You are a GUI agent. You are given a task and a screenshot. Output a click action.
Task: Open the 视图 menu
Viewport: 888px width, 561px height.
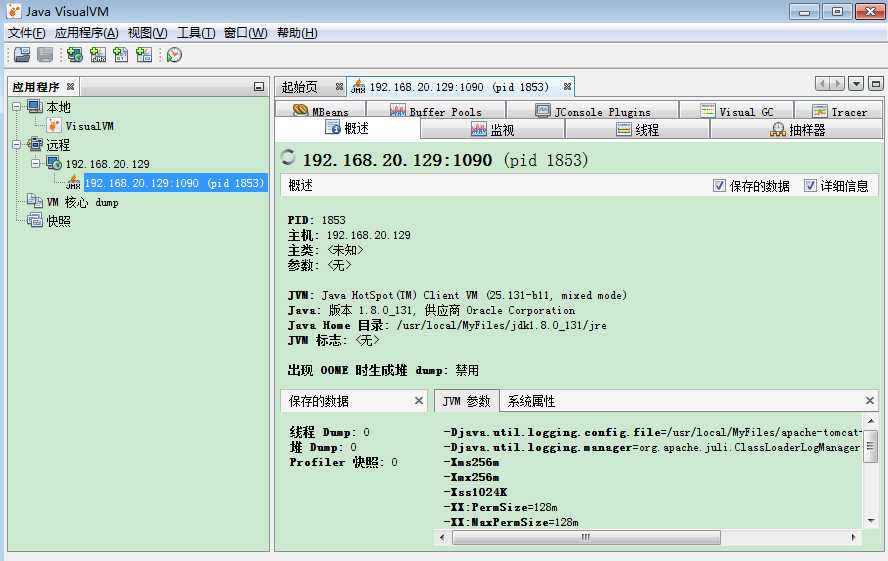pos(147,33)
